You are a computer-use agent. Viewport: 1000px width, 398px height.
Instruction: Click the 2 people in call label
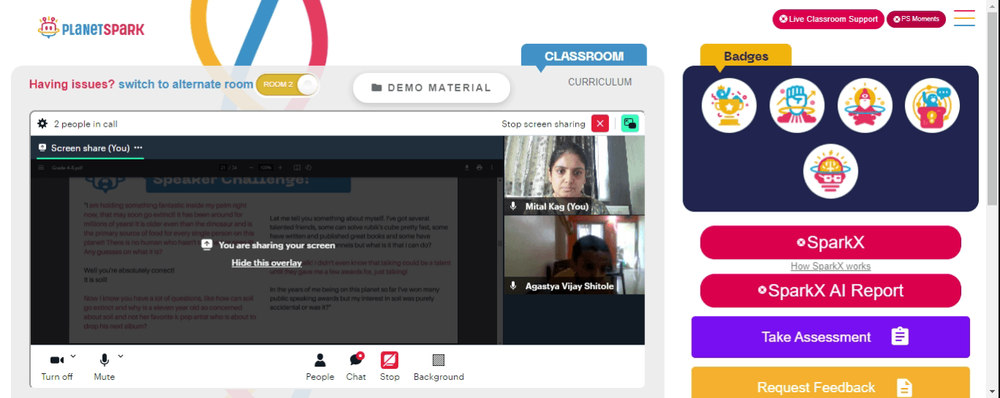(x=85, y=124)
